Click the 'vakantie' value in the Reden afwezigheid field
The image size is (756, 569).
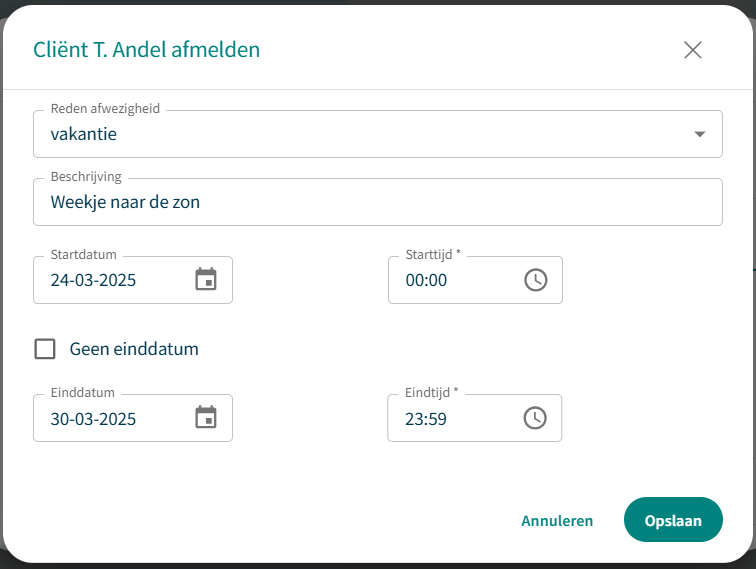coord(84,134)
